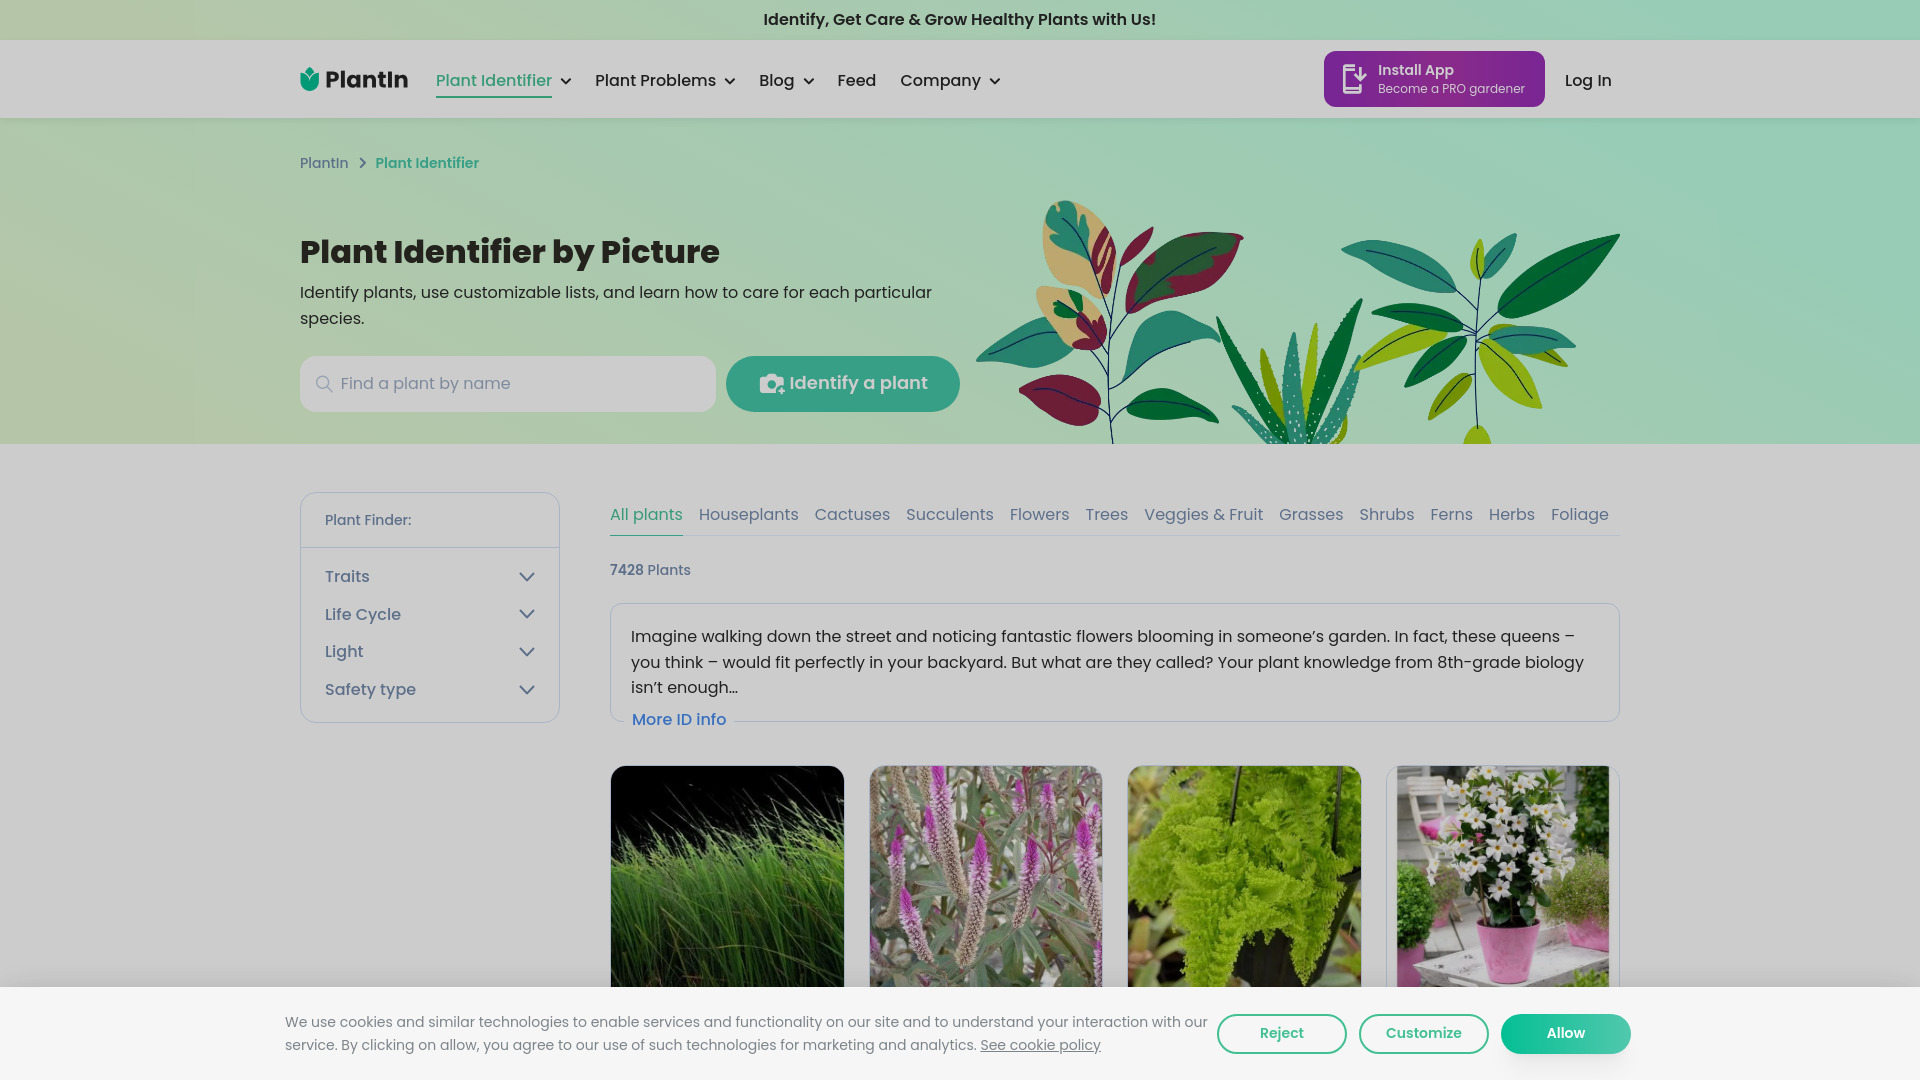Click the Blog dropdown chevron icon
1920x1080 pixels.
pyautogui.click(x=808, y=82)
